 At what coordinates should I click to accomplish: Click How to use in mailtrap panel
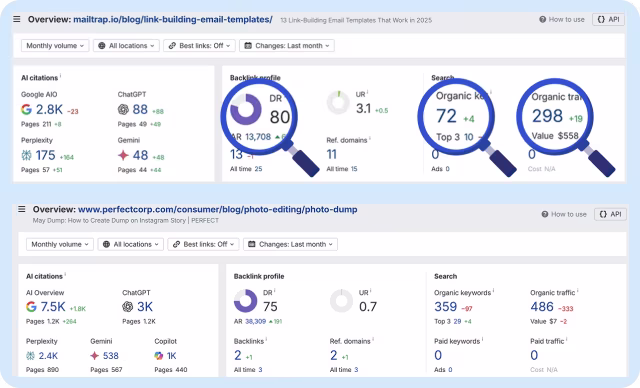562,19
